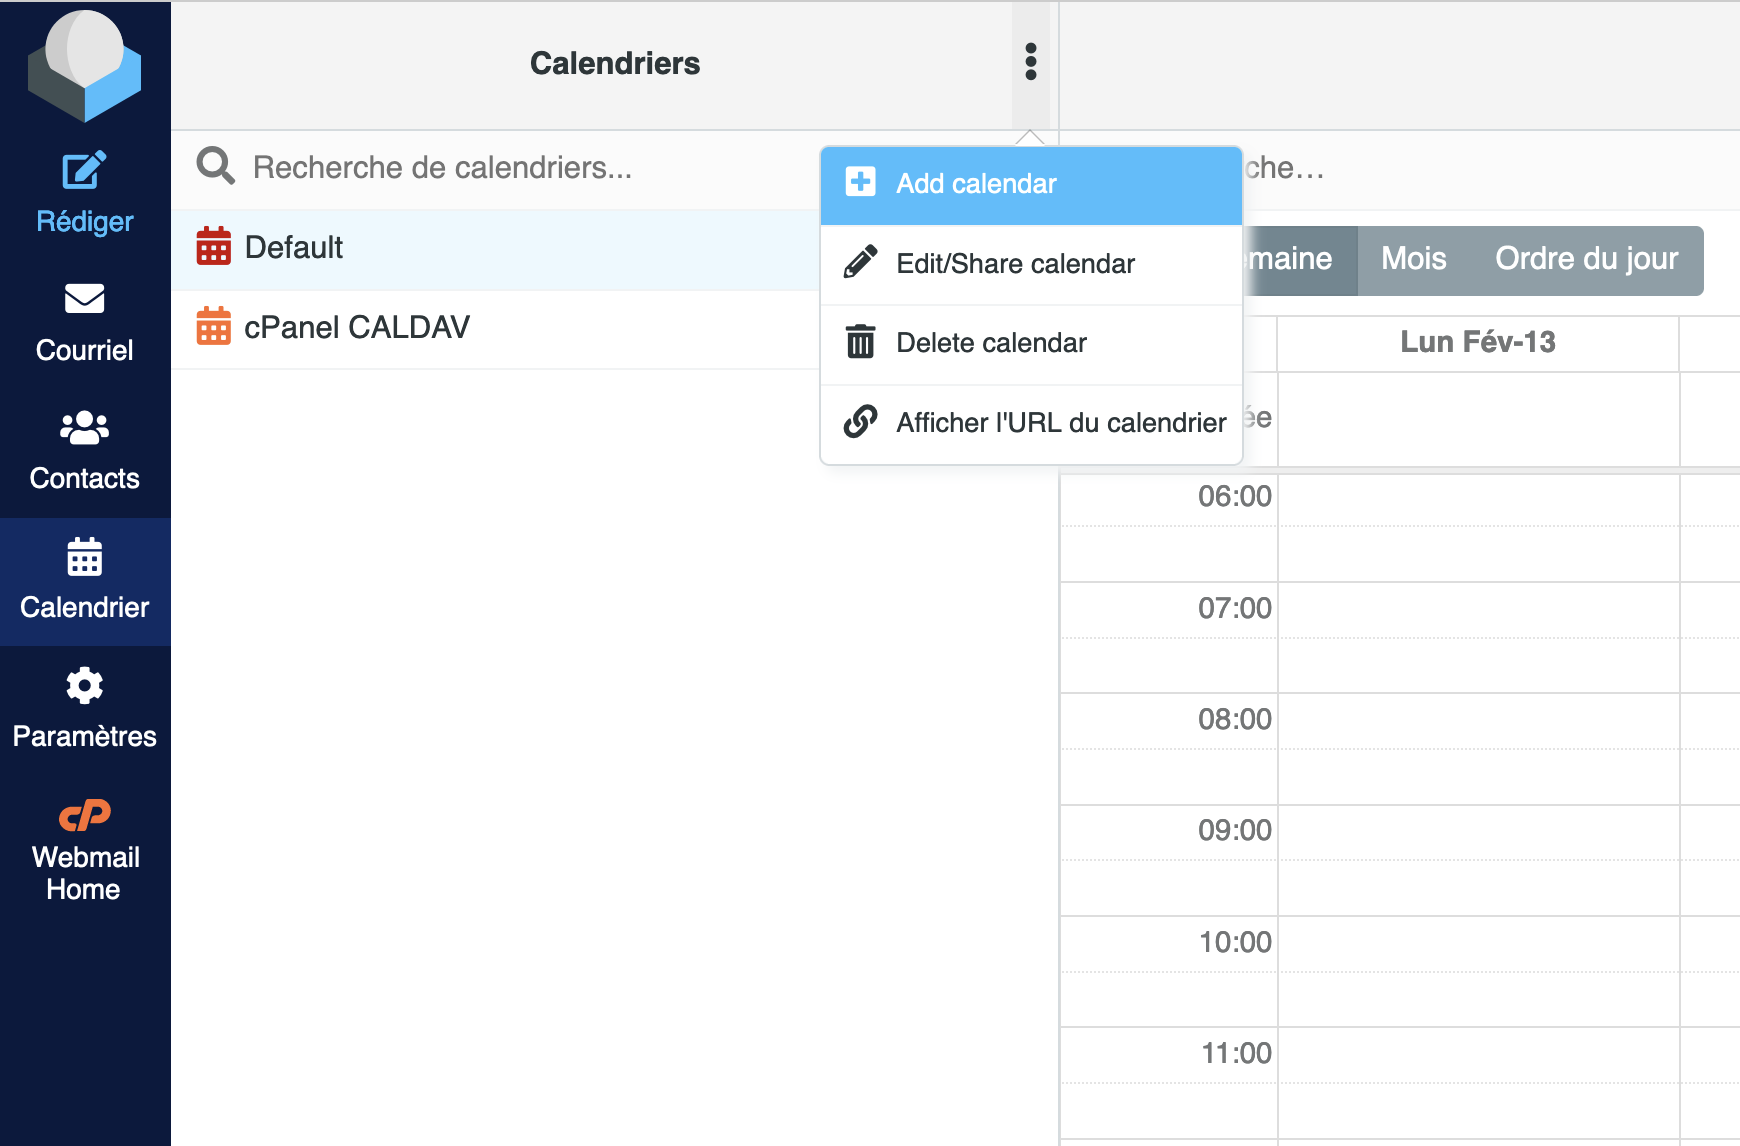The height and width of the screenshot is (1146, 1740).
Task: Select the Default calendar
Action: pos(495,248)
